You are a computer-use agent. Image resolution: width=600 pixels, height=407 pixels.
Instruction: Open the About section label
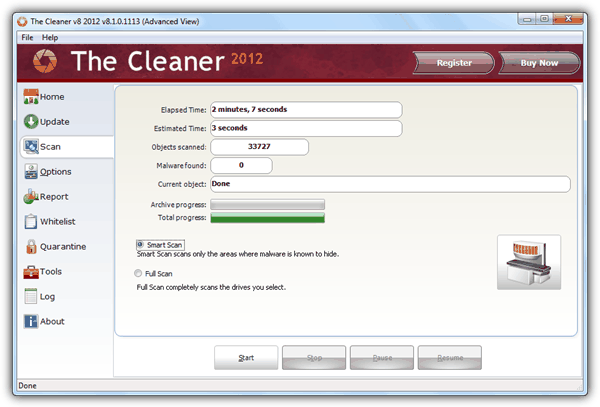coord(52,321)
